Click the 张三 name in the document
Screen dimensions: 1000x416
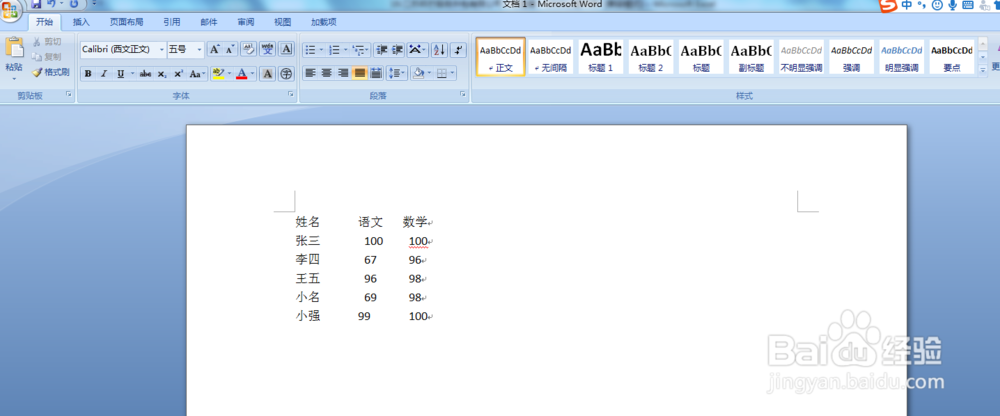point(308,241)
